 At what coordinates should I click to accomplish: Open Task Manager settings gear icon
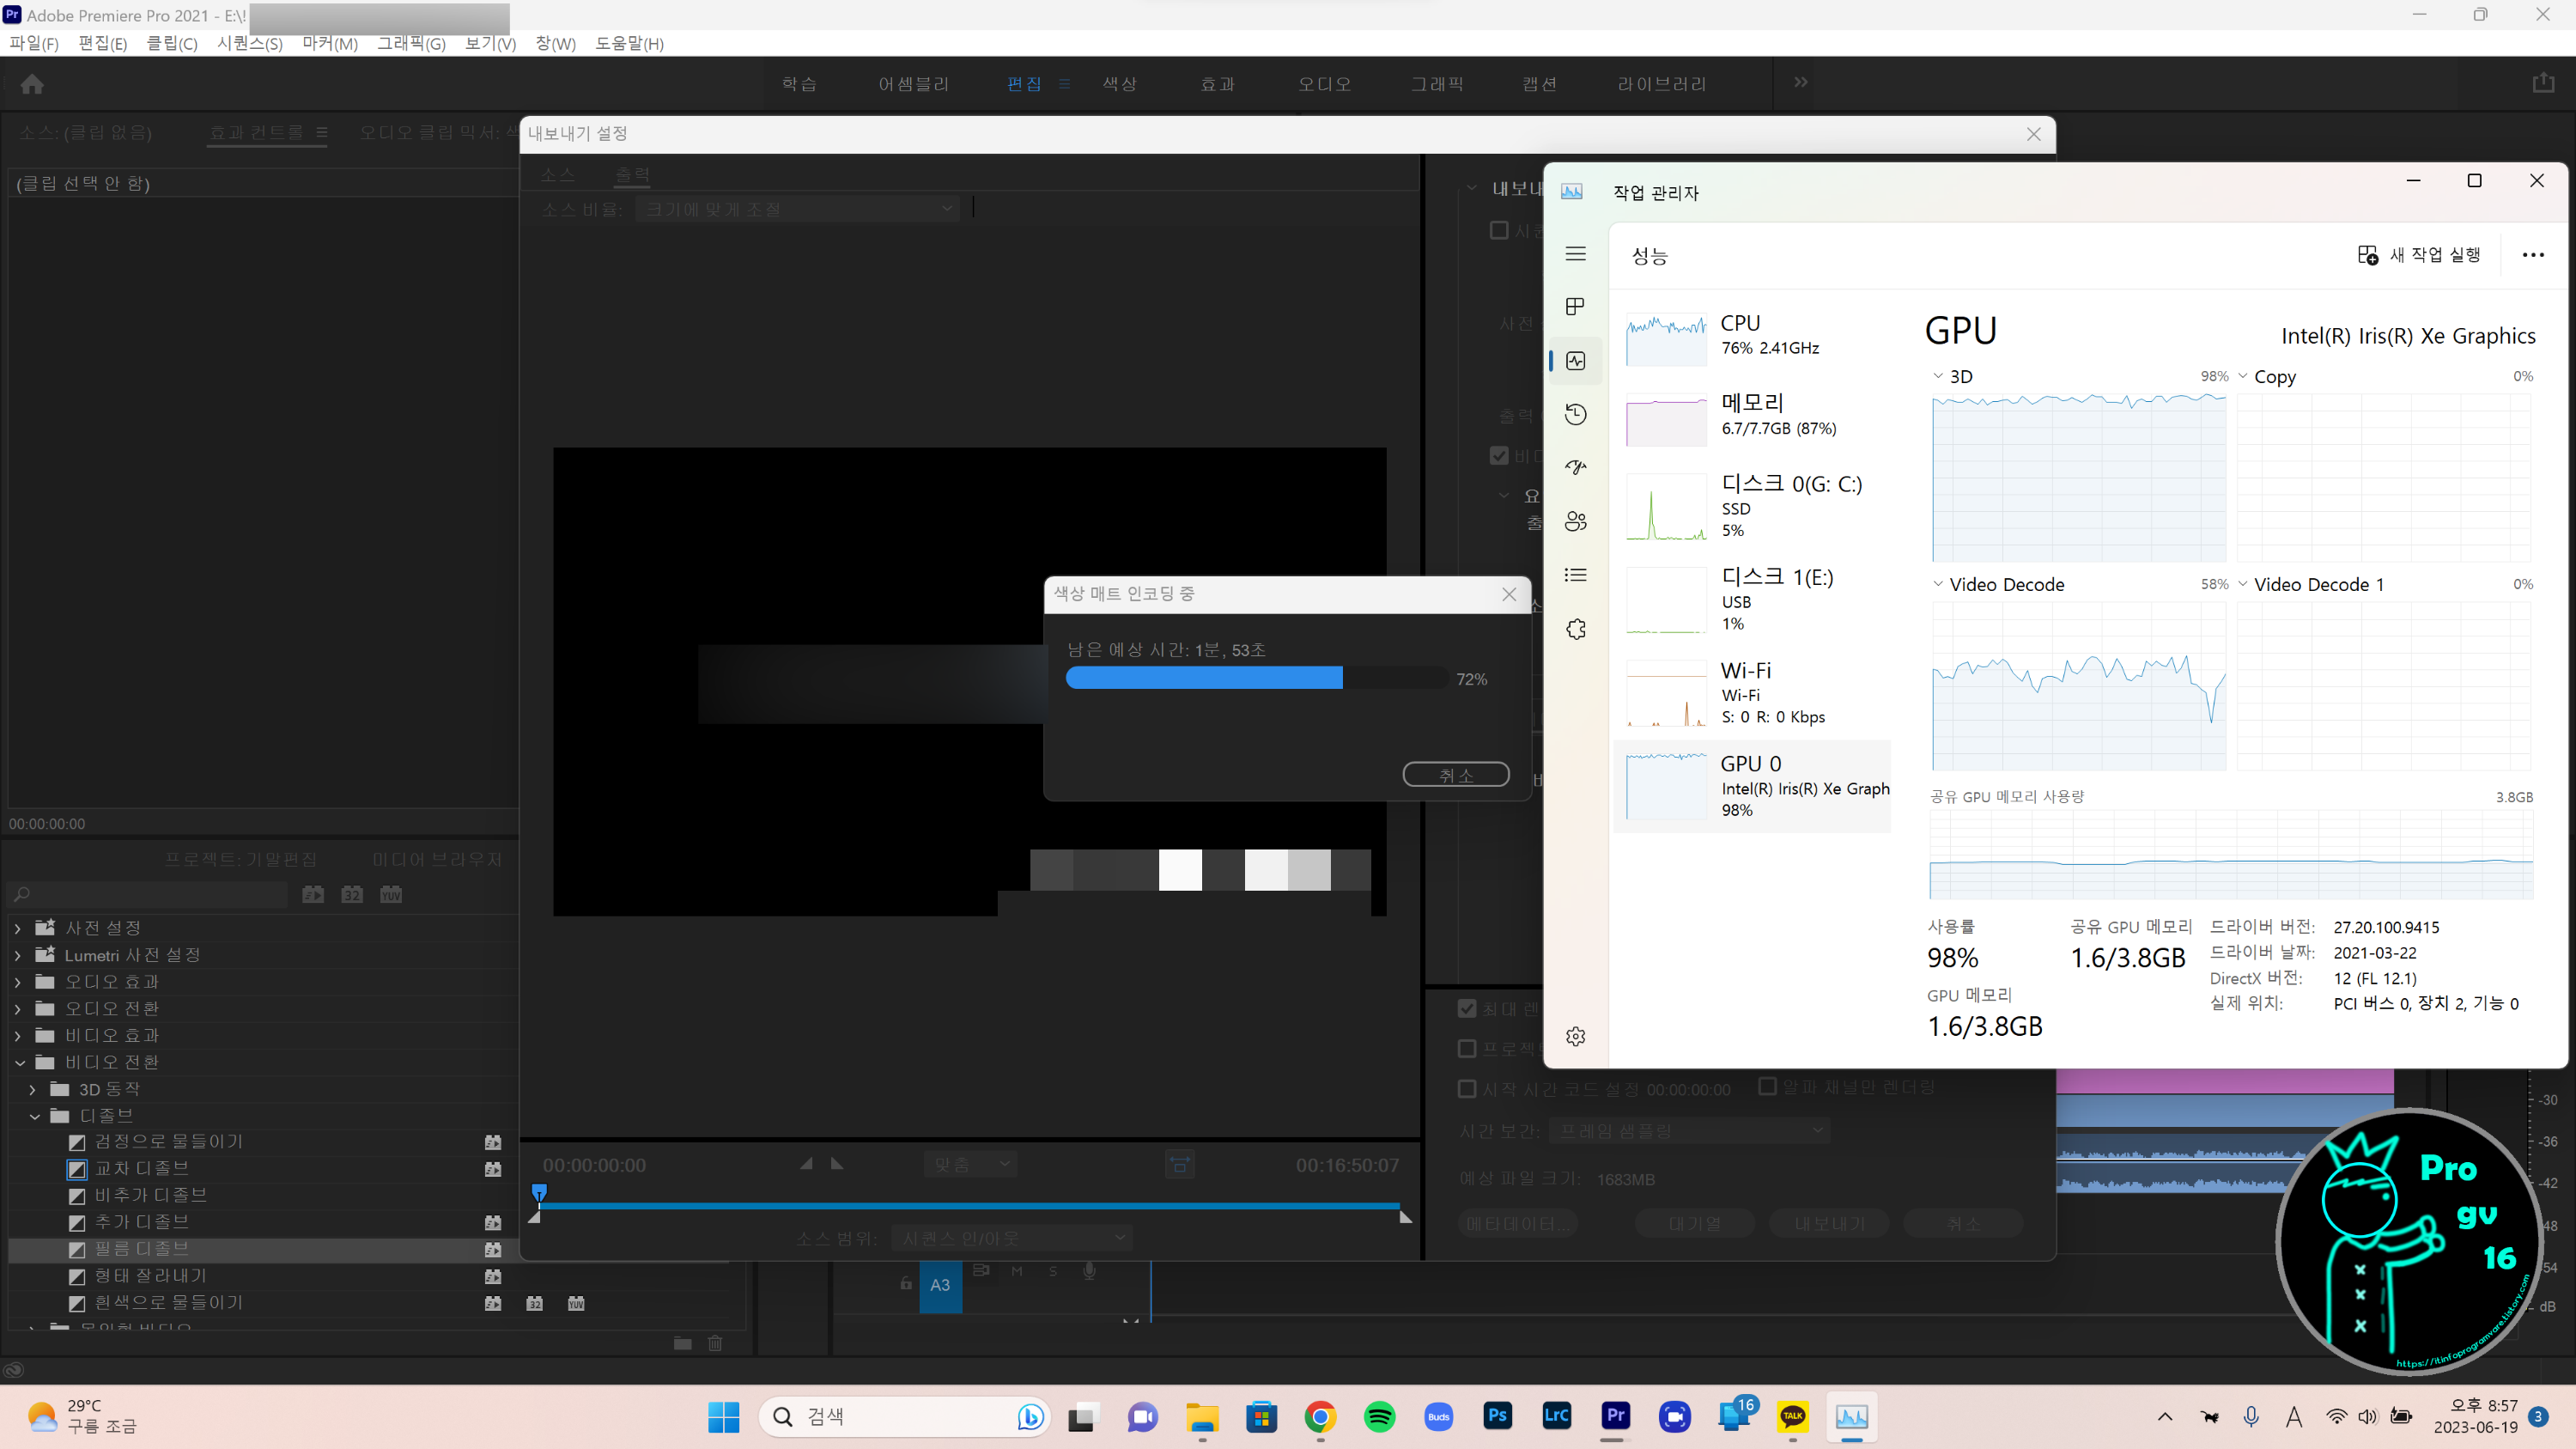click(1576, 1036)
